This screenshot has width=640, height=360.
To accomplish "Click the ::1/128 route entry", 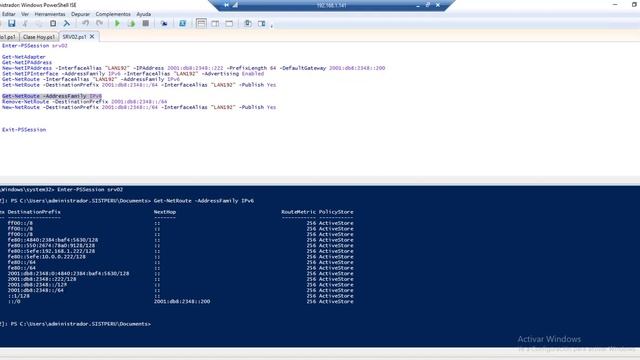I will (x=19, y=296).
